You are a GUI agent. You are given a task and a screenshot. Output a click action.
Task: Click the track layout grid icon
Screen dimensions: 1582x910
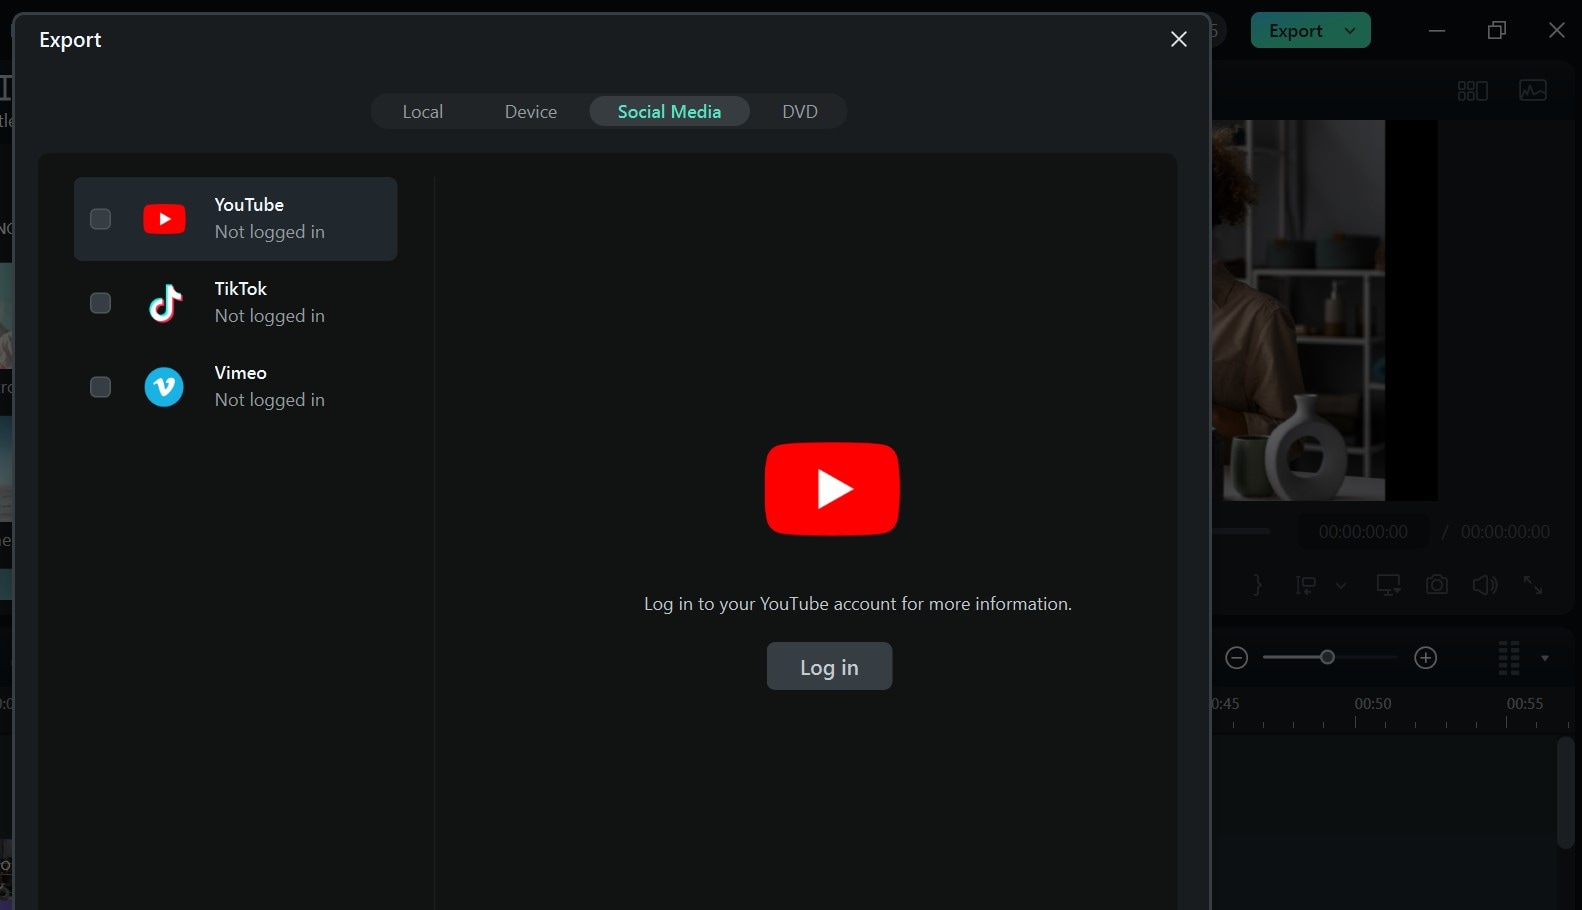(1509, 657)
